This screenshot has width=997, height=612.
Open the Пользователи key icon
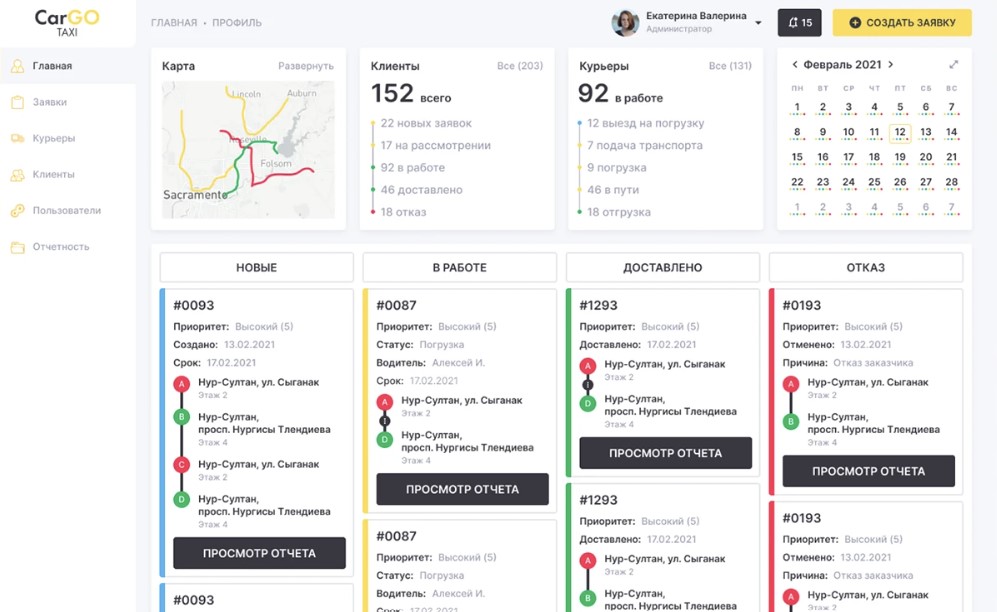[x=18, y=211]
